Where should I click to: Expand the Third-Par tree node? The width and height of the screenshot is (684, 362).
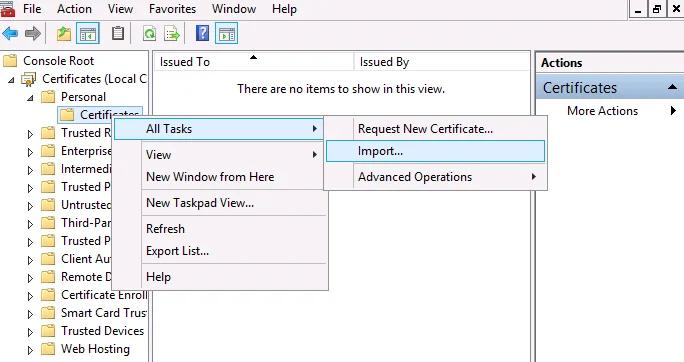(x=30, y=224)
